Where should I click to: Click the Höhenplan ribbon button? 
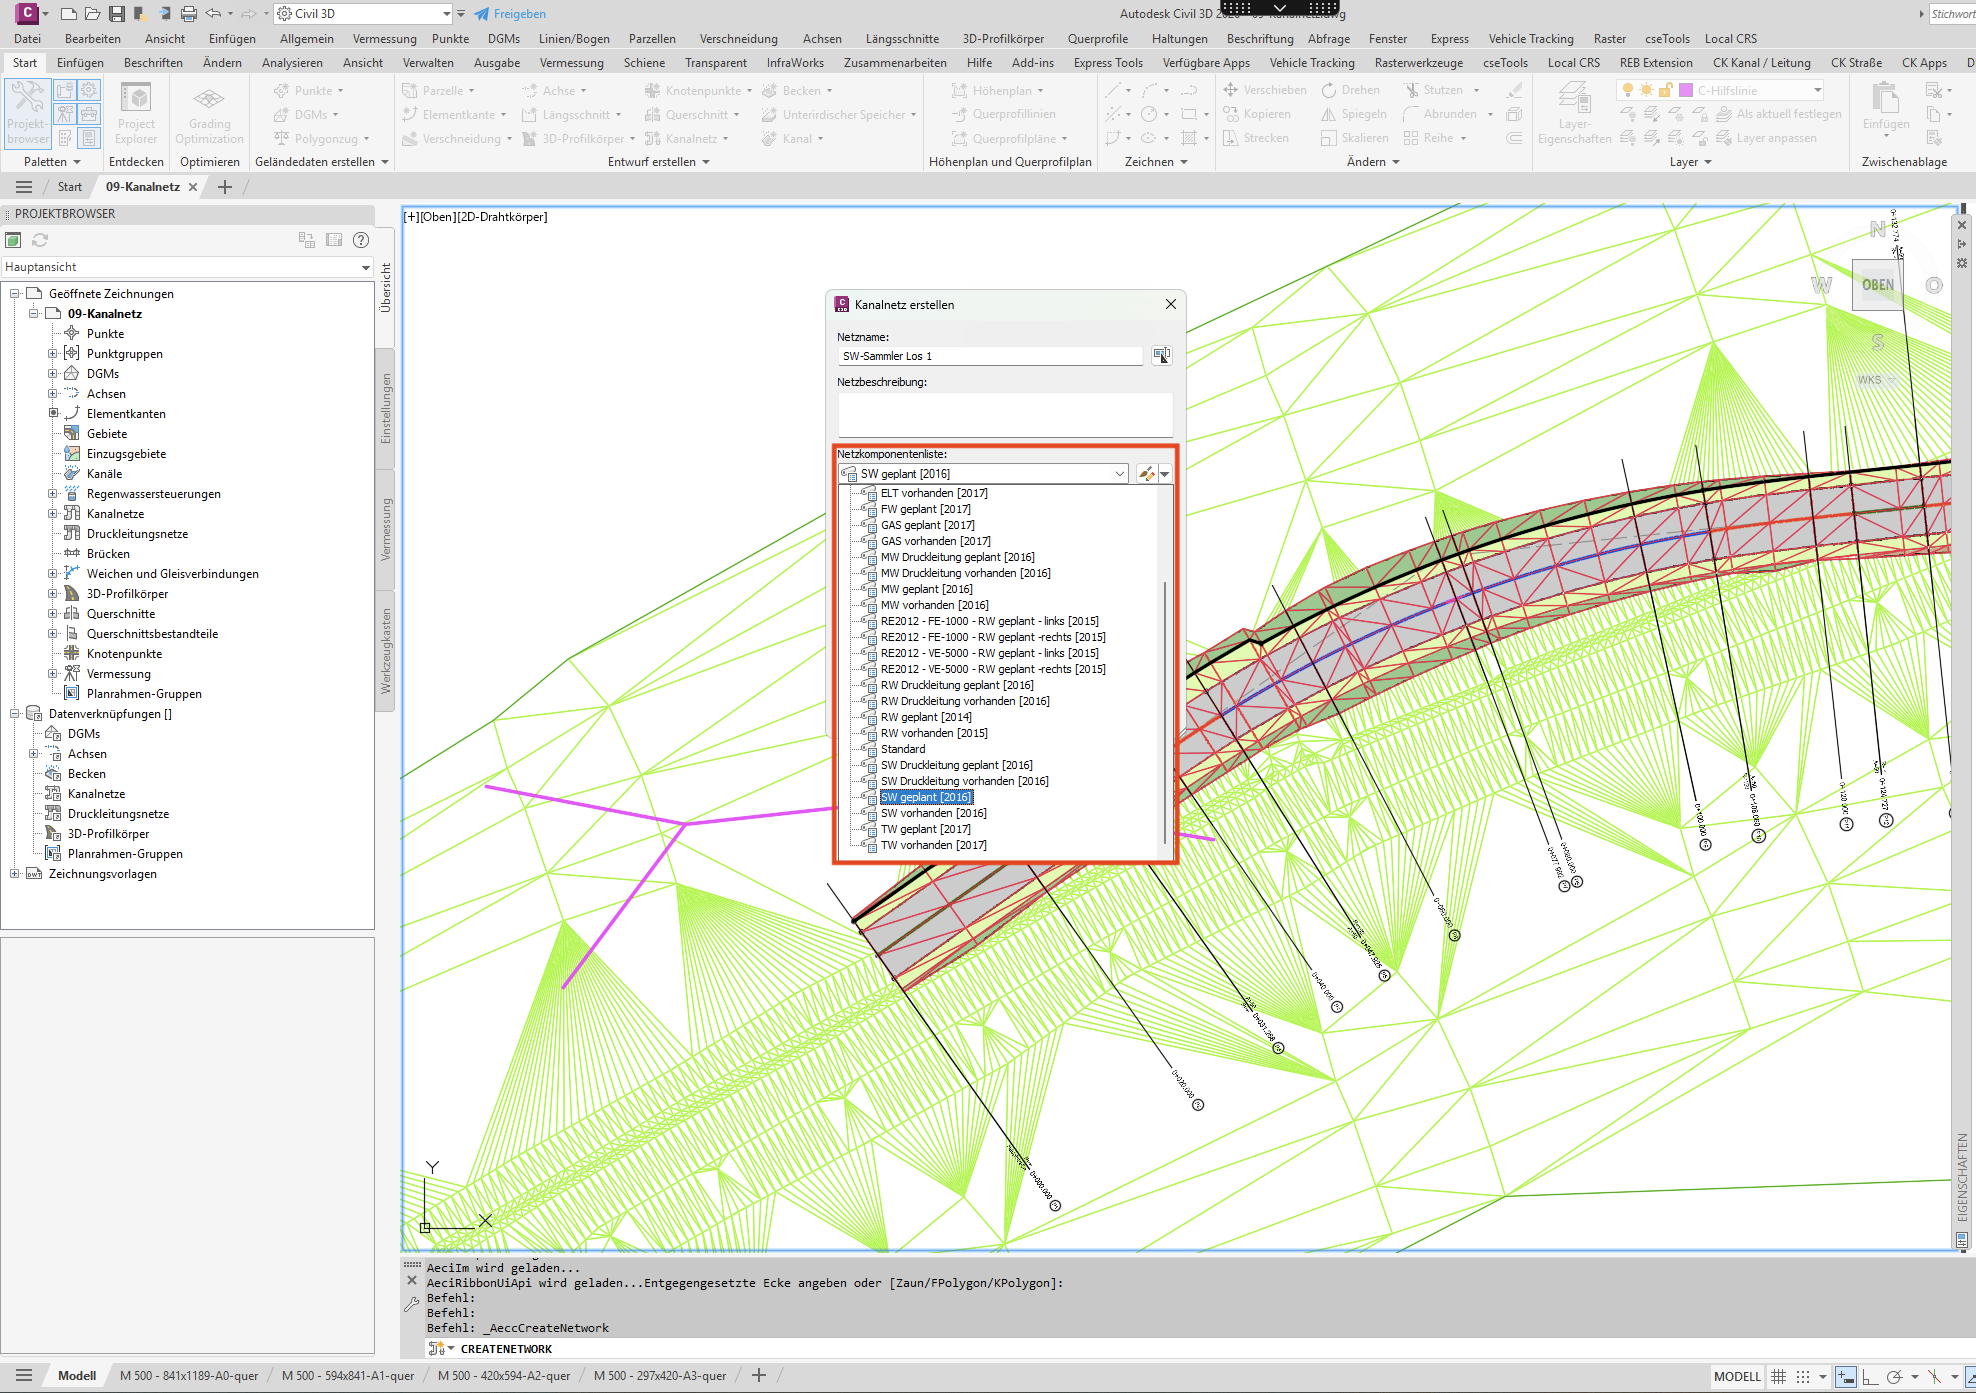[997, 90]
